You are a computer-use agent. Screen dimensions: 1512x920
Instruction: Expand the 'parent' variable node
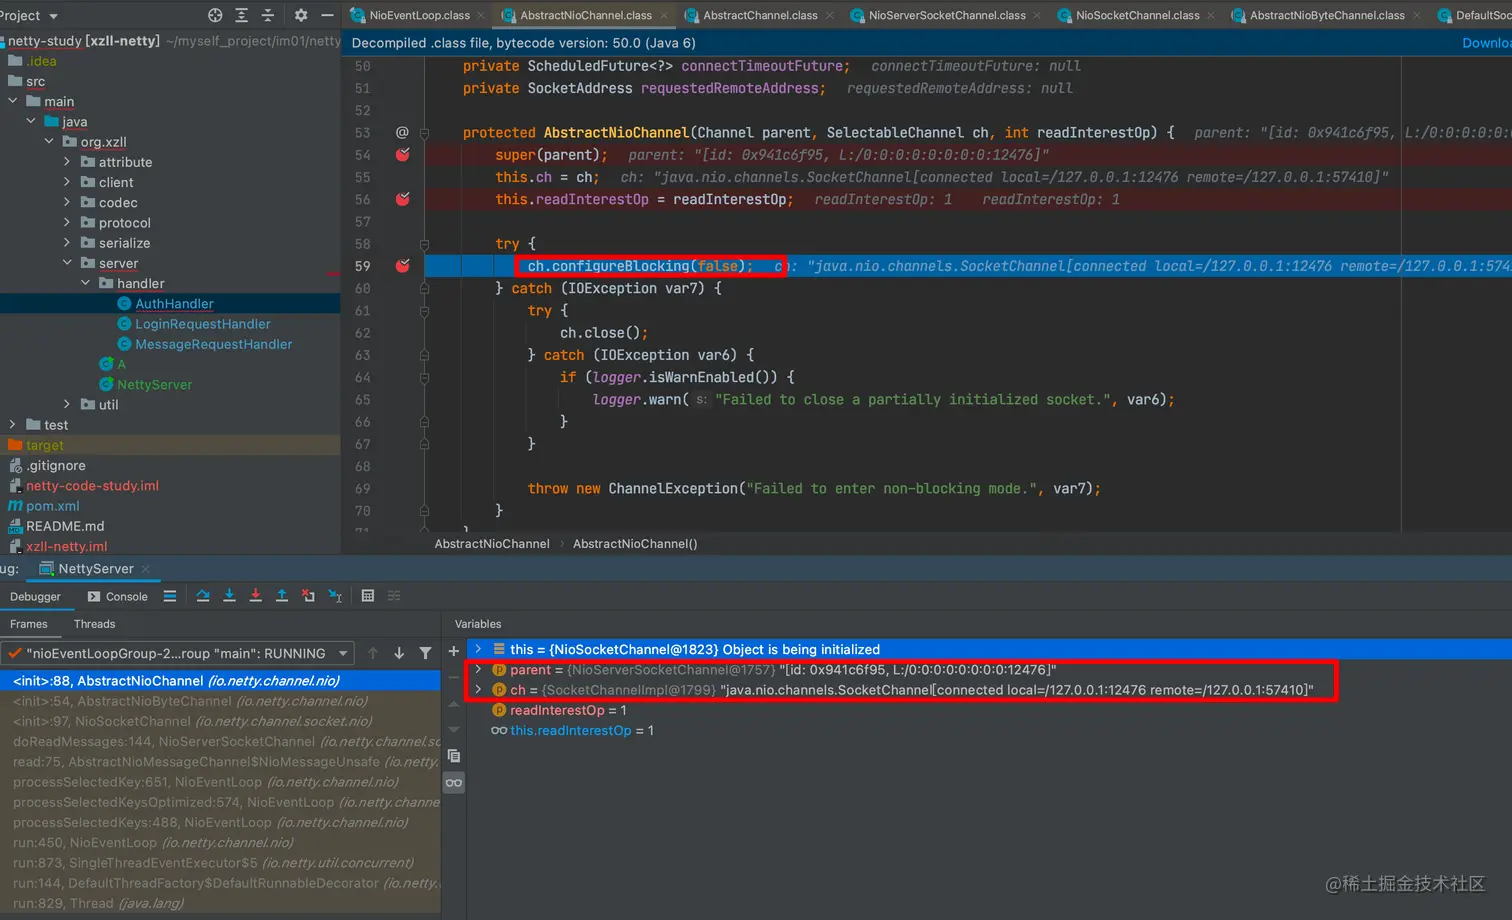tap(478, 669)
